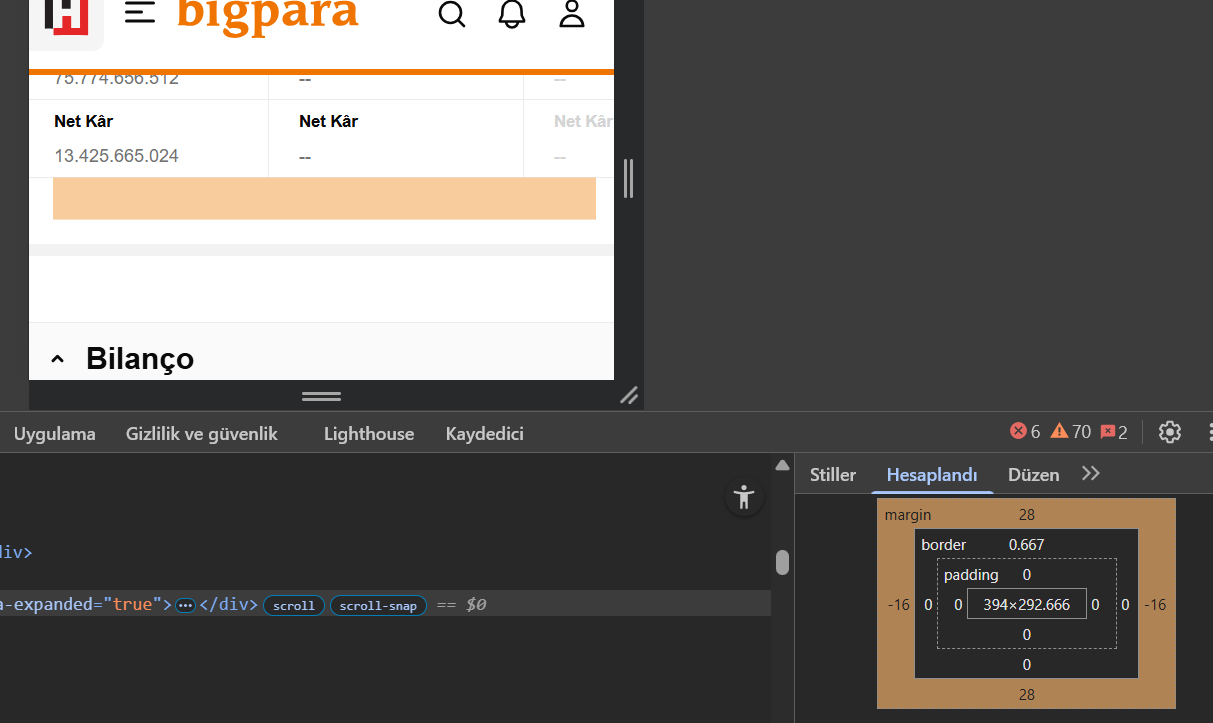Click the device viewport right resize handle

pos(629,178)
